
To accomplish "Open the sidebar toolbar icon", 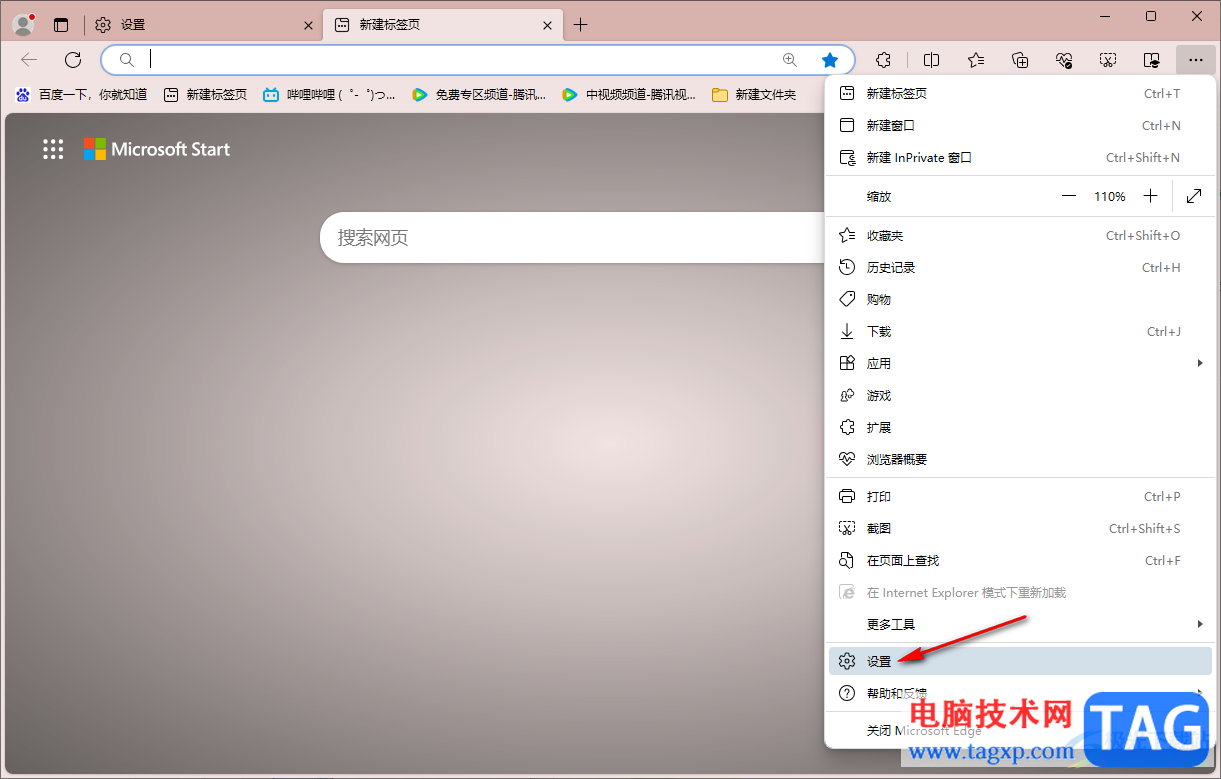I will click(1152, 60).
